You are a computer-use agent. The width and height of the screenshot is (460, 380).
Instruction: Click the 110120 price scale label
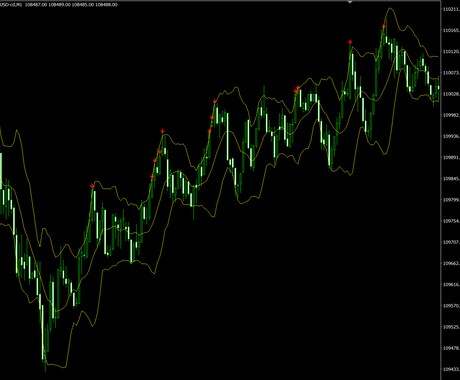click(451, 52)
